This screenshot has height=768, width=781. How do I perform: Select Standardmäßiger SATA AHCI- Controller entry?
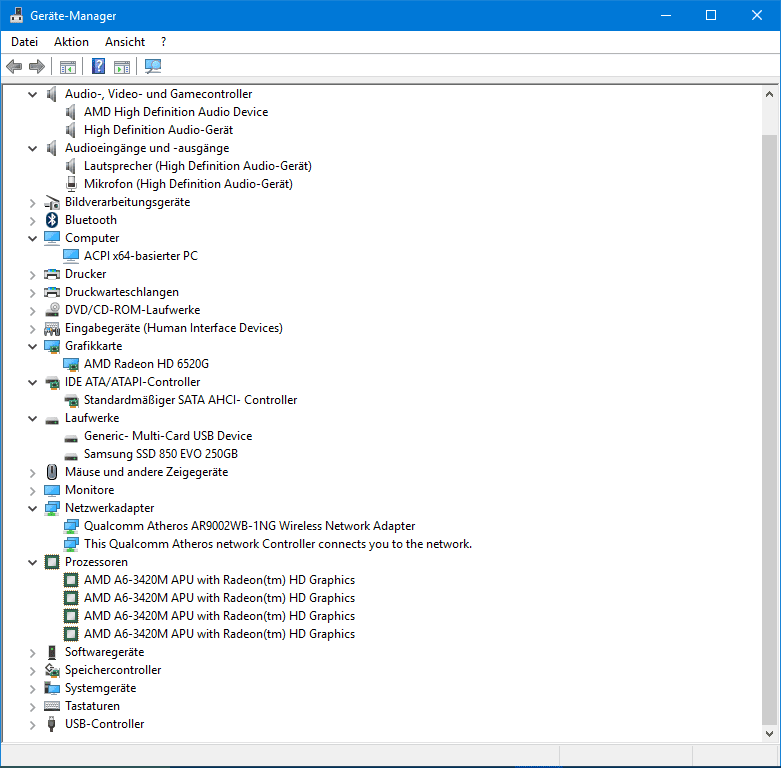coord(190,400)
